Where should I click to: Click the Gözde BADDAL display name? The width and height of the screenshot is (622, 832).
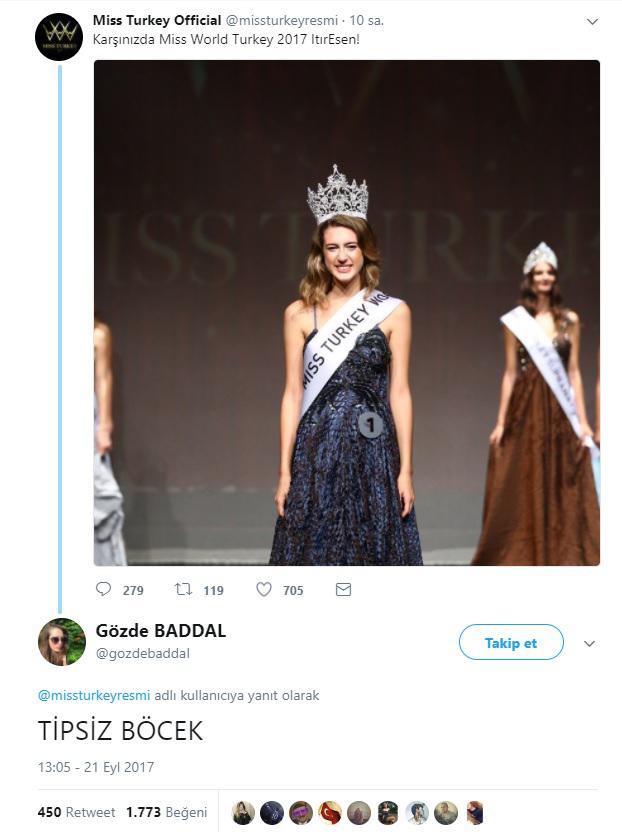point(161,631)
